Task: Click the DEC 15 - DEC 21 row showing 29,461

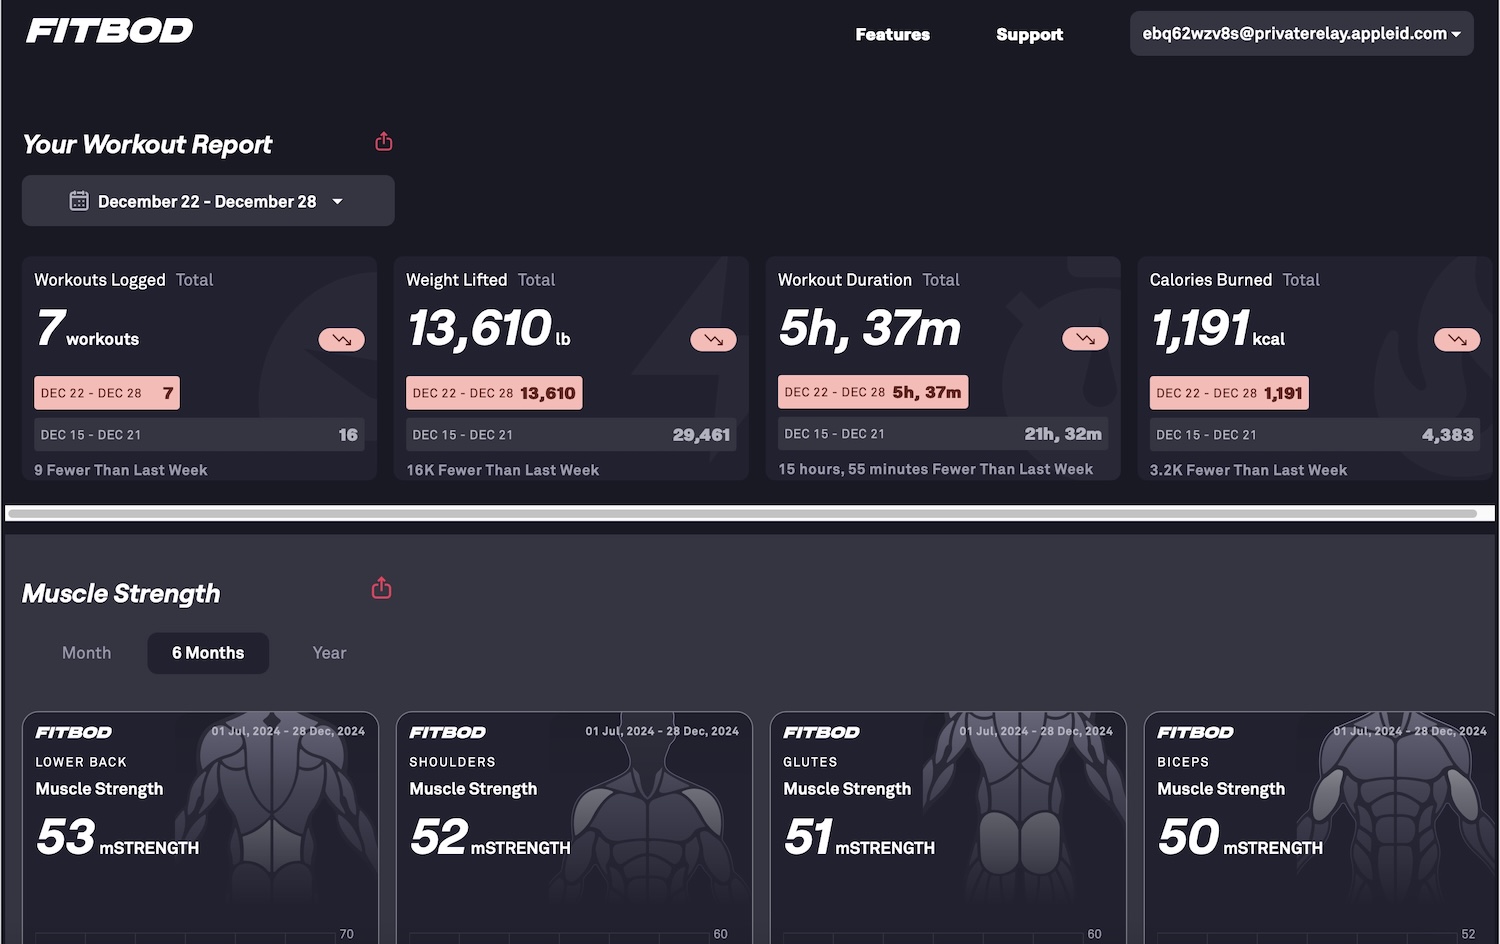Action: 571,435
